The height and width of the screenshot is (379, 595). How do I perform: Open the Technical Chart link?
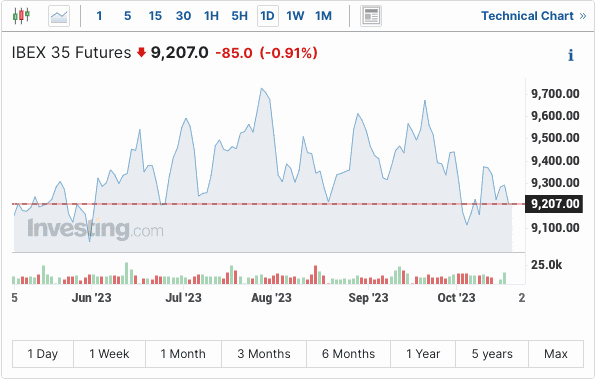pos(534,16)
